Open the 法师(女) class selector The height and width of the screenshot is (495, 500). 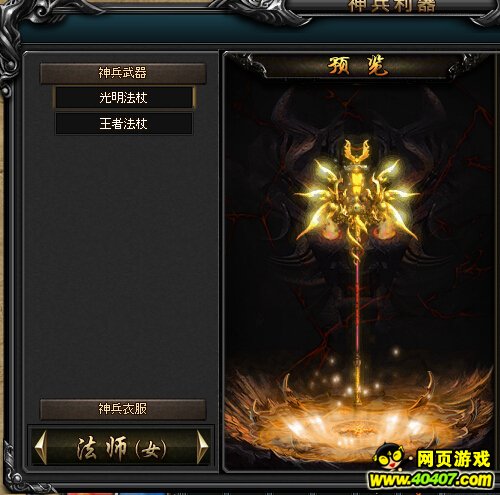coord(122,447)
